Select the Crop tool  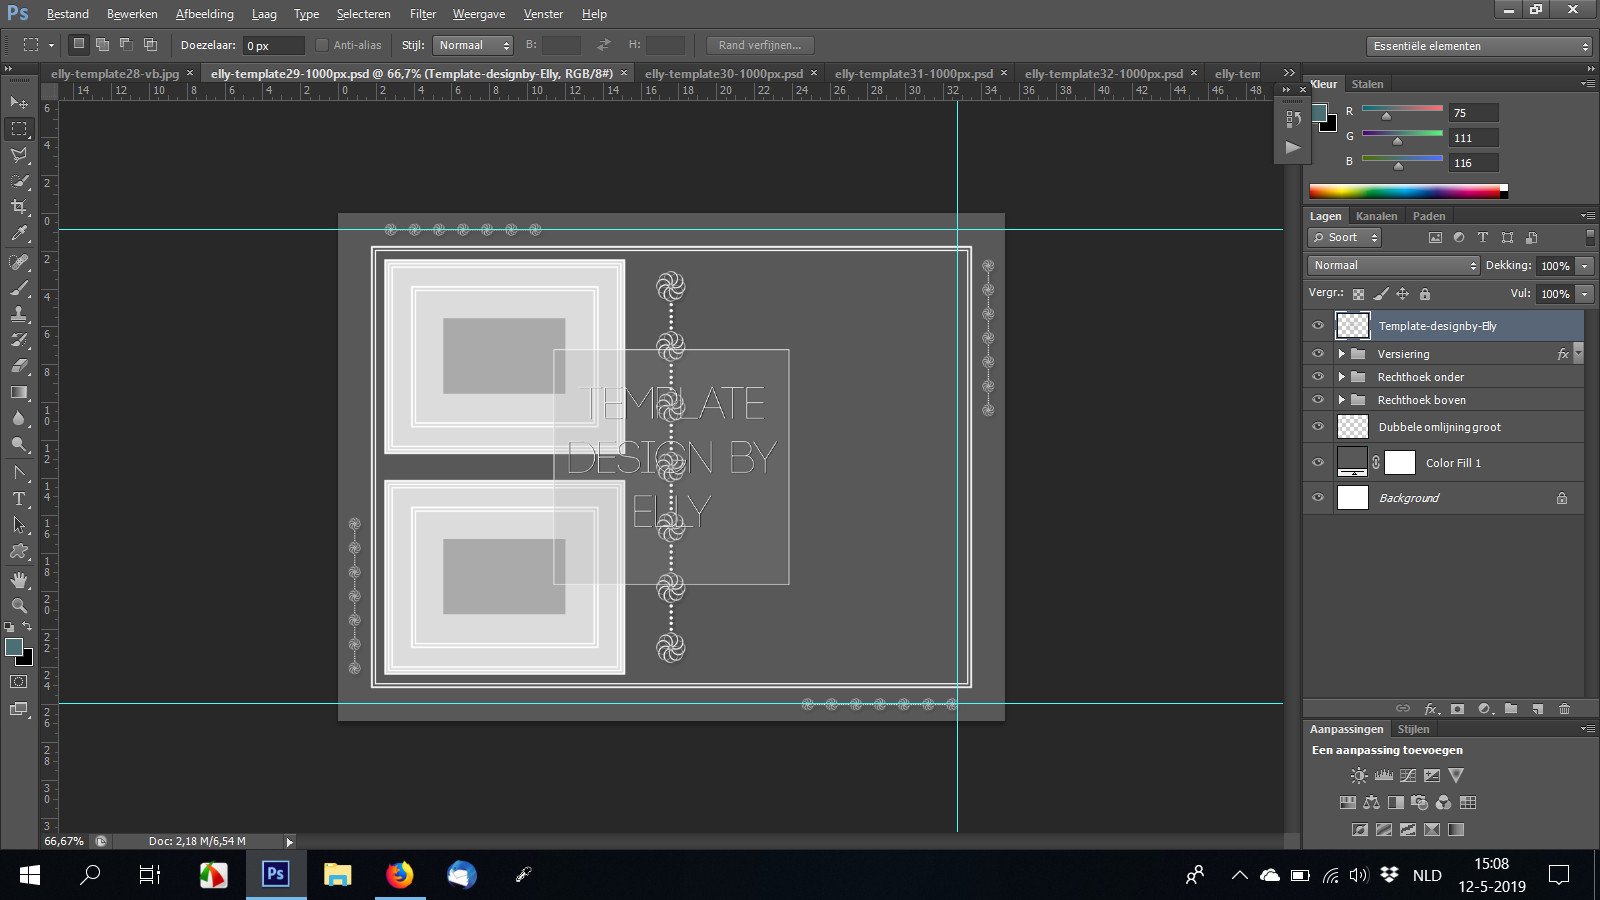[x=19, y=207]
